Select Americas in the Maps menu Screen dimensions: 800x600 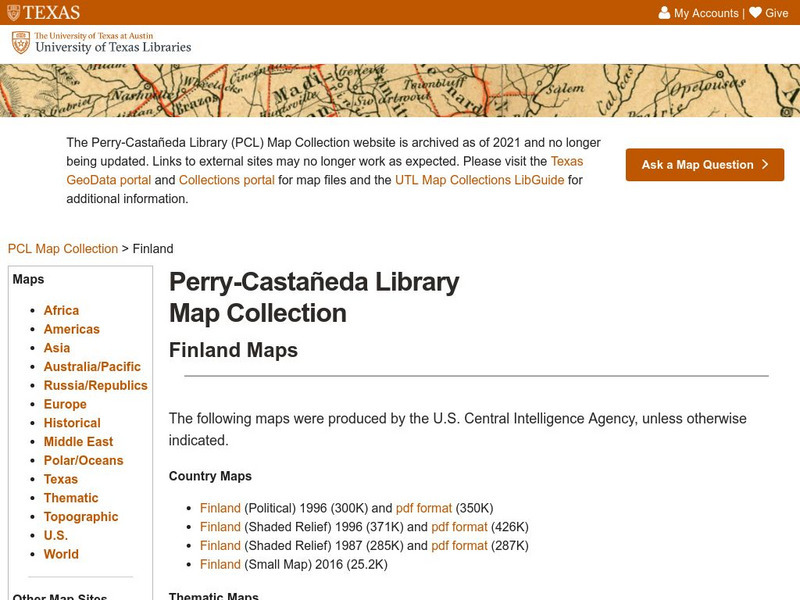[71, 329]
